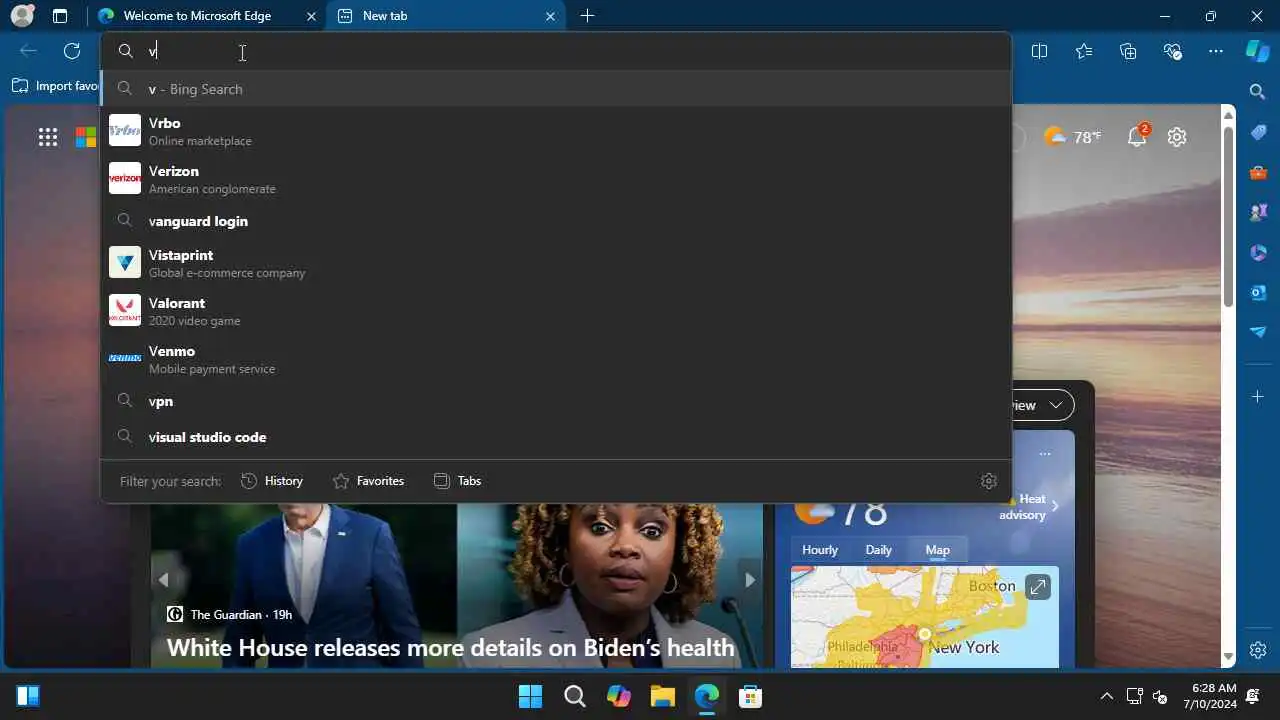
Task: Open Settings and more ellipsis menu
Action: (1216, 51)
